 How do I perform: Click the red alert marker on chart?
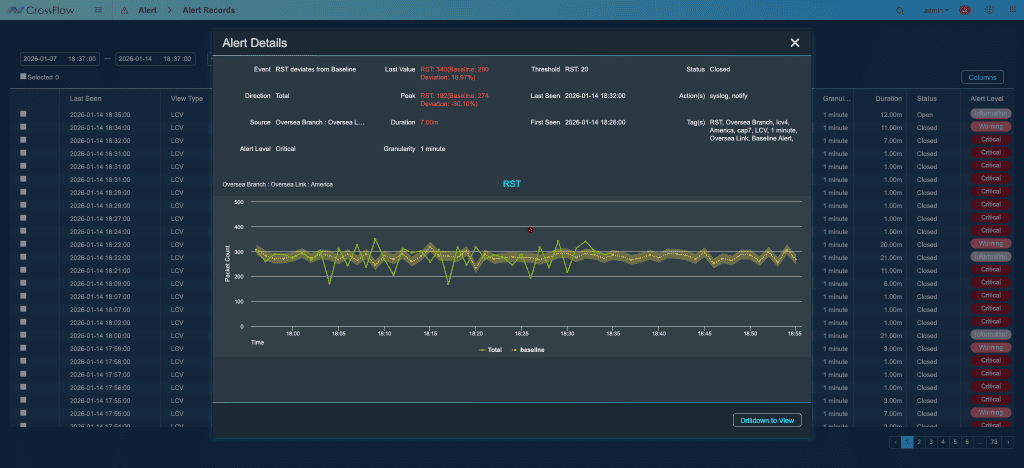click(x=530, y=230)
